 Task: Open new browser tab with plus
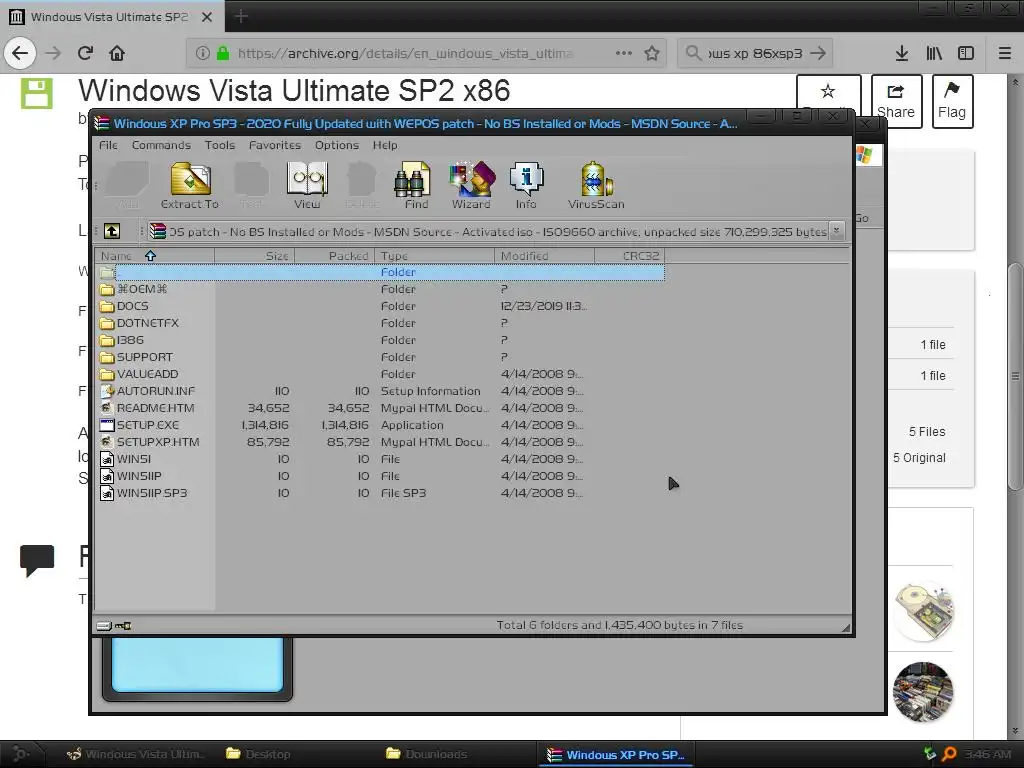point(241,16)
